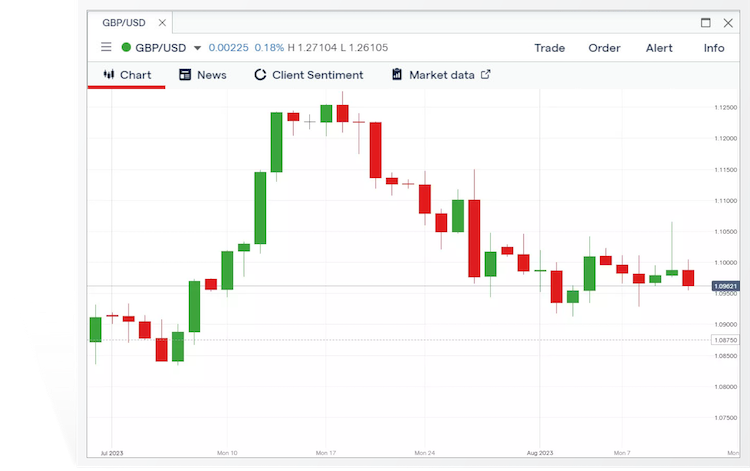This screenshot has width=750, height=471.
Task: Set an Alert for GBP/USD
Action: tap(659, 48)
